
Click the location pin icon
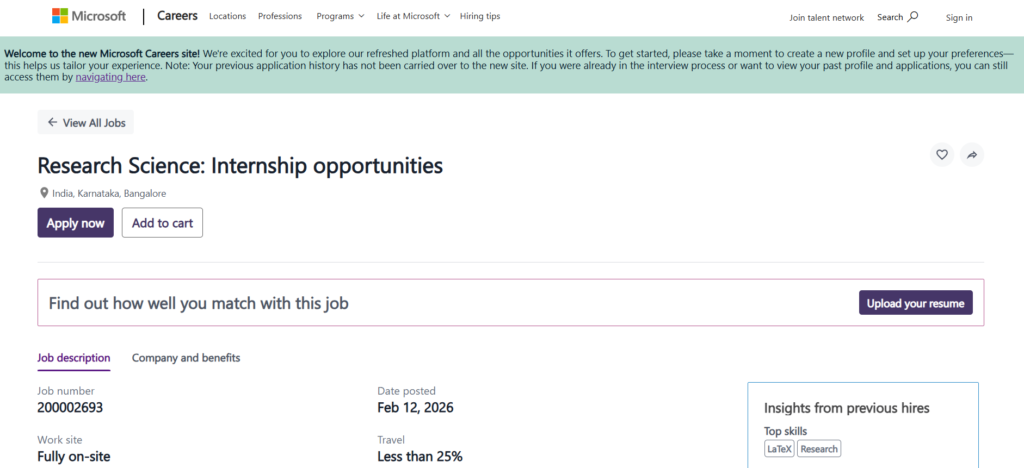[44, 193]
